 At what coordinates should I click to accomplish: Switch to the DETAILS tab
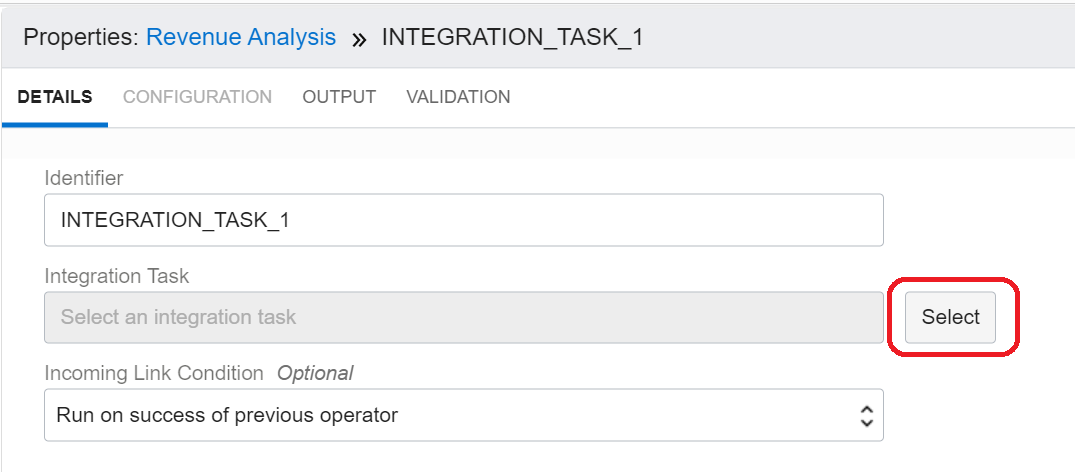pos(55,97)
